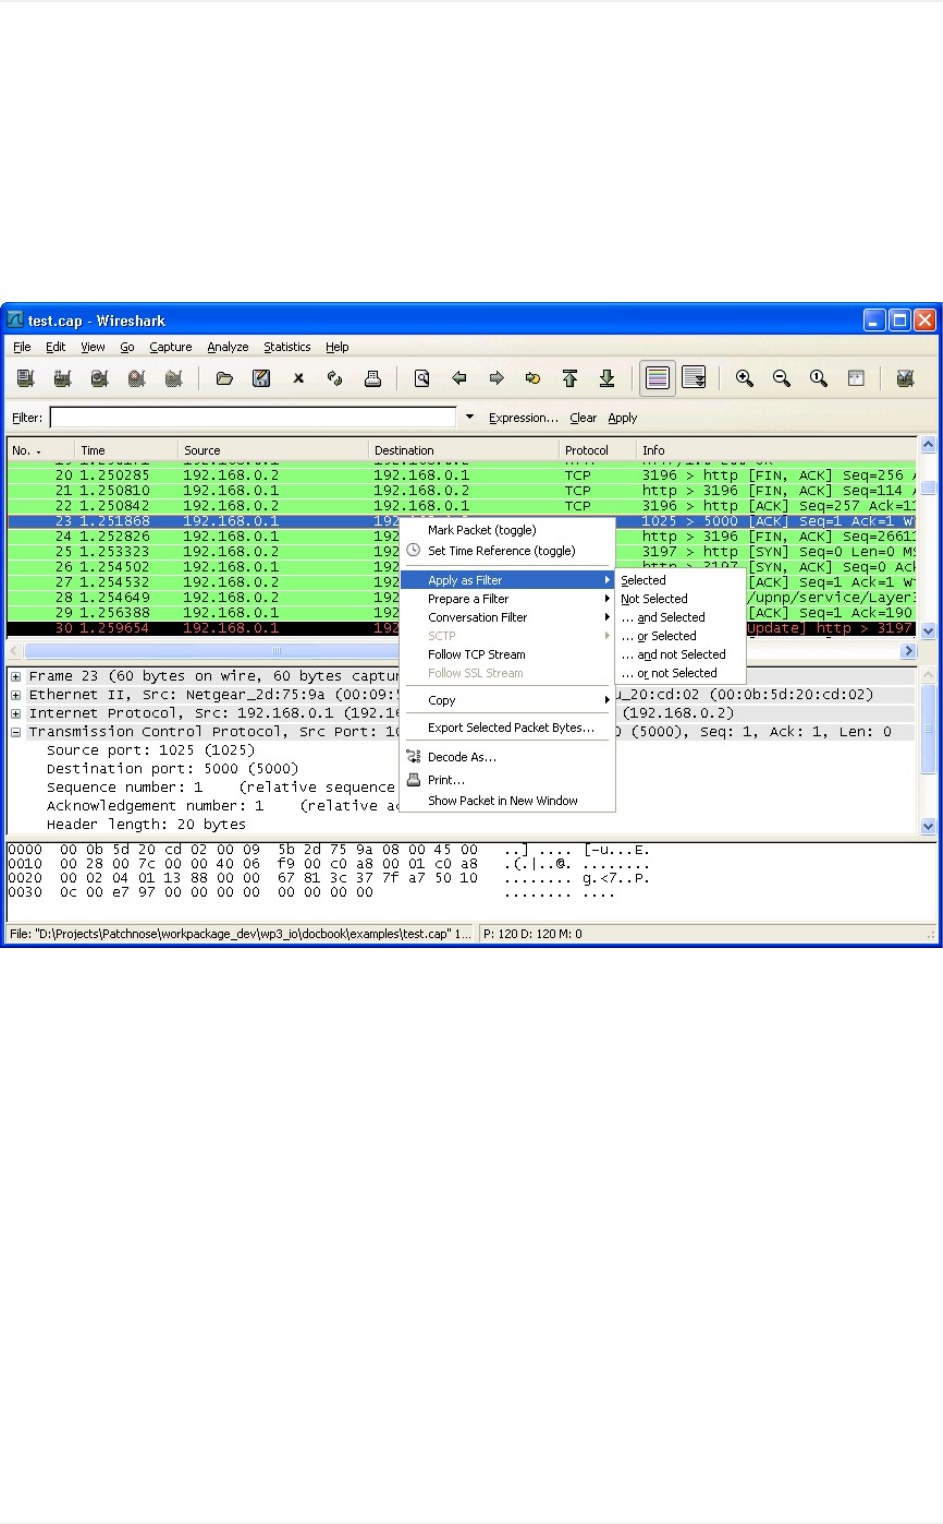Sort by the Protocol column header
Viewport: 943px width, 1524px height.
(598, 450)
